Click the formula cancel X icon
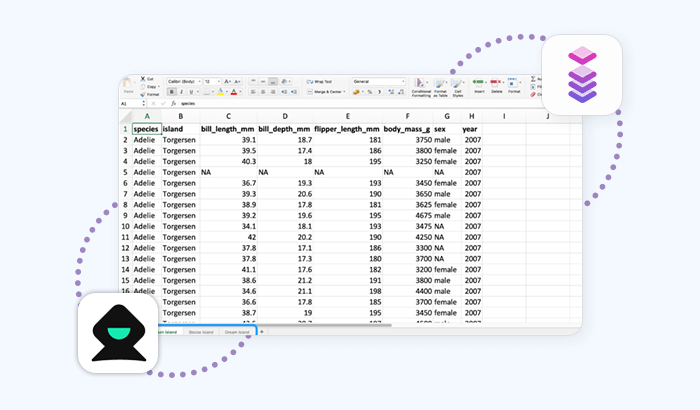Viewport: 700px width, 410px height. coord(153,104)
